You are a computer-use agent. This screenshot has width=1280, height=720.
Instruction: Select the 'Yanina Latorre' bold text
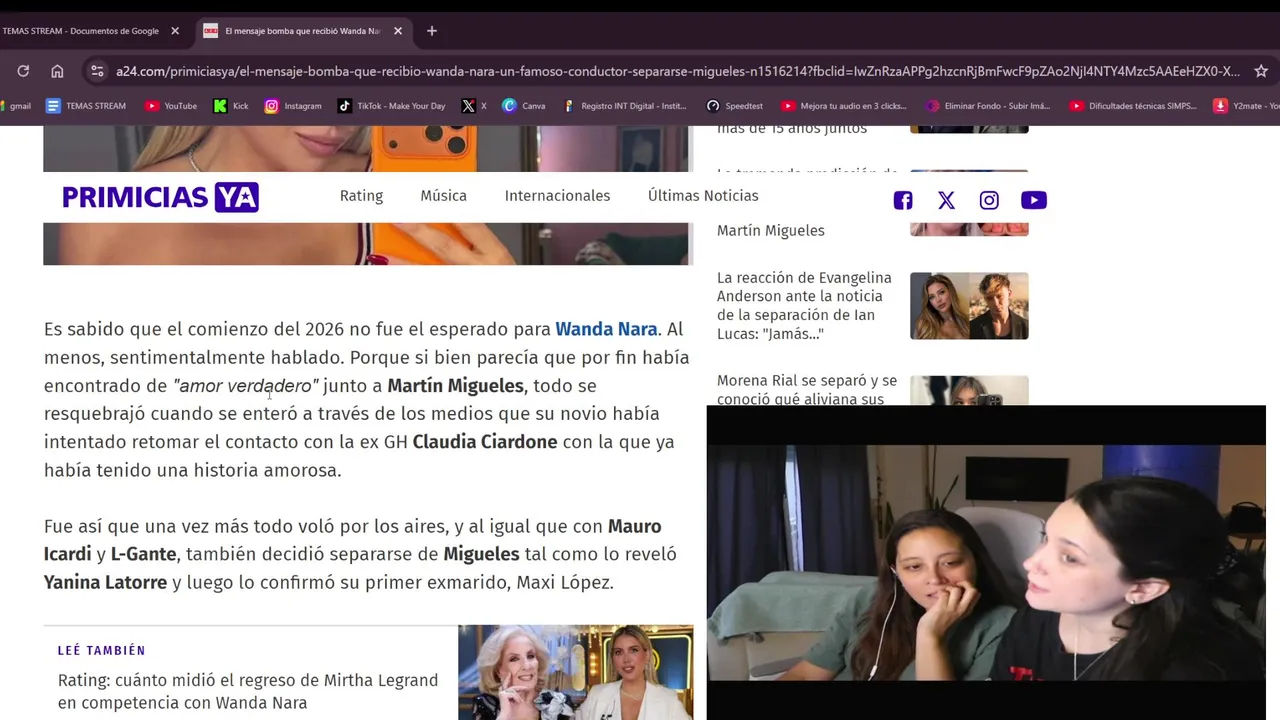105,582
